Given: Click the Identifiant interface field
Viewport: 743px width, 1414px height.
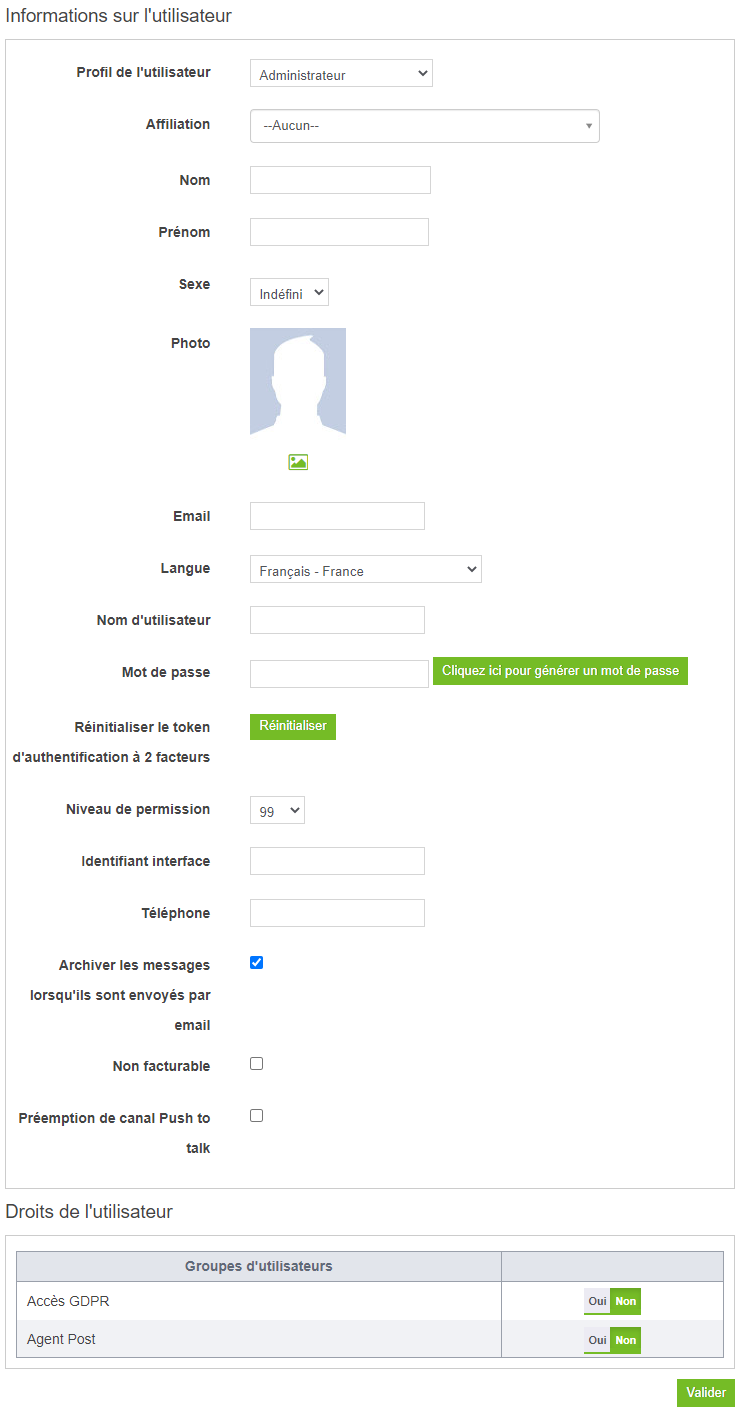Looking at the screenshot, I should [337, 861].
